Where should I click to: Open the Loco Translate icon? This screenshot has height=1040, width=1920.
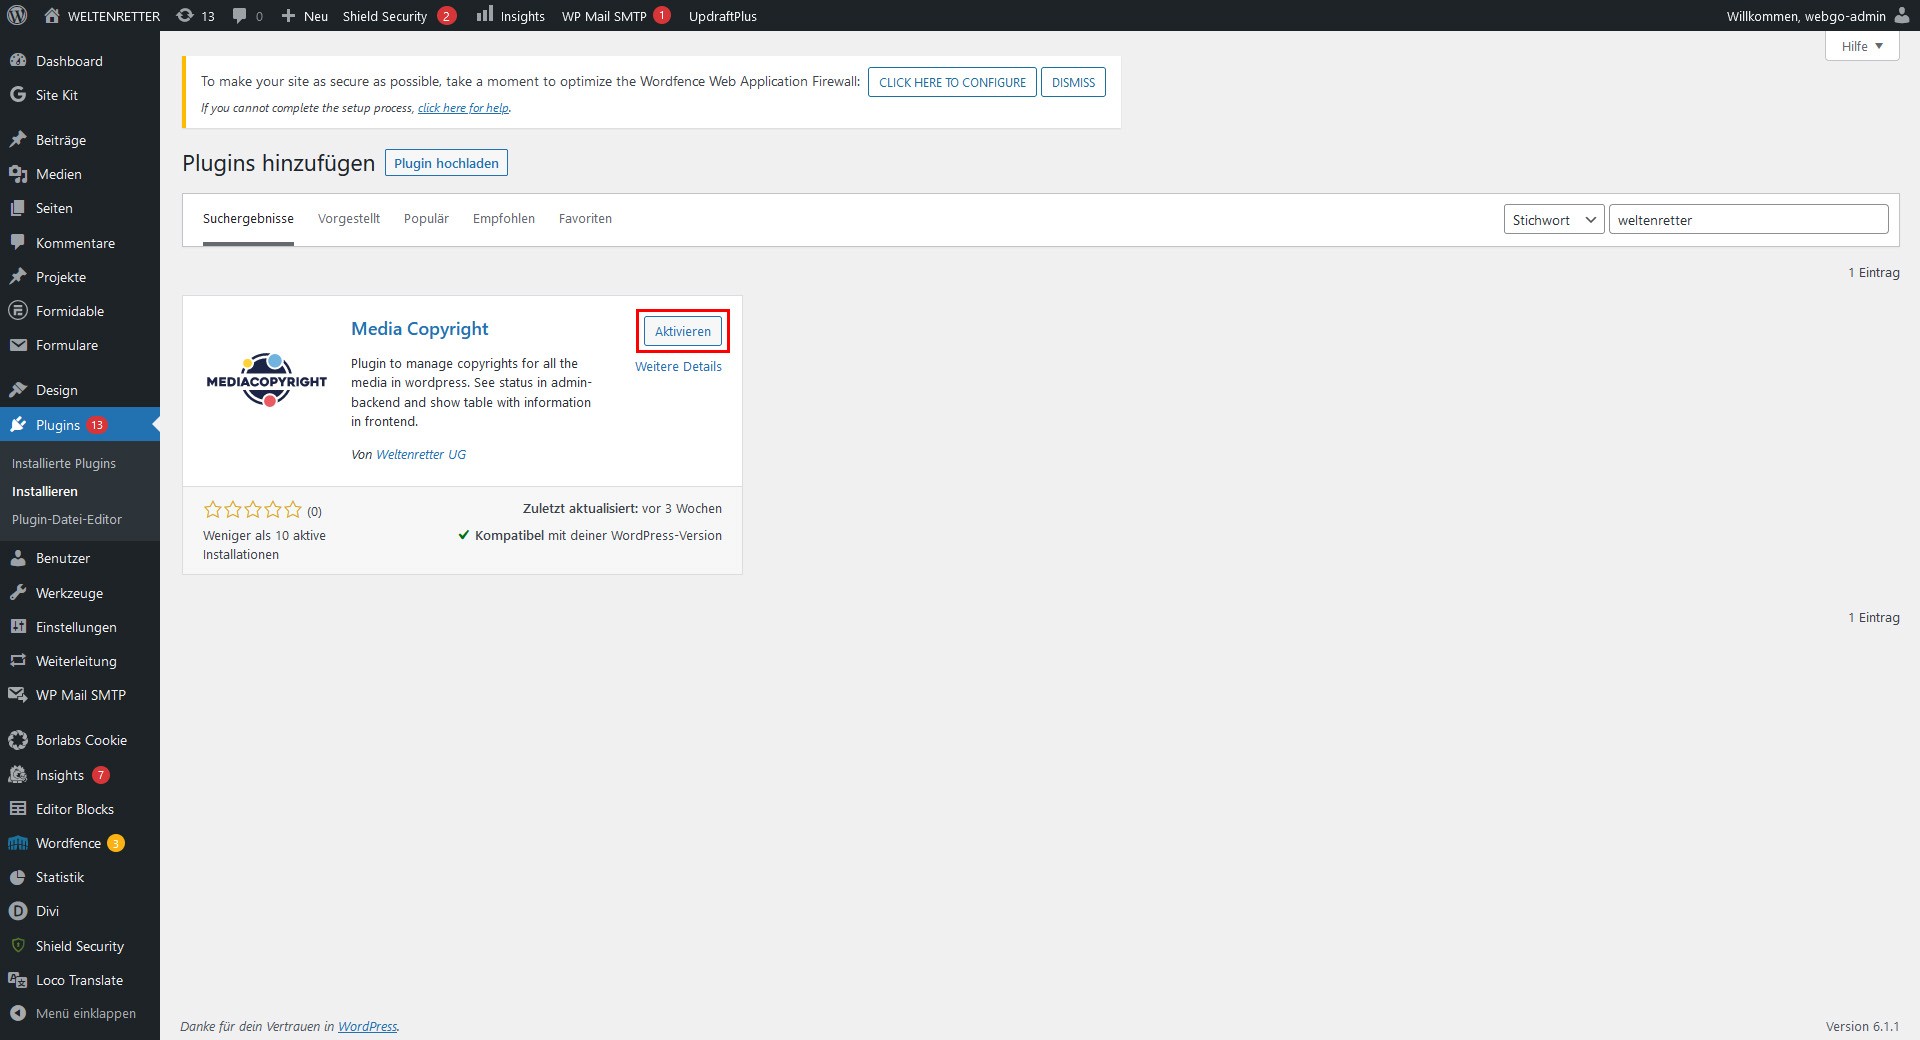[x=18, y=980]
